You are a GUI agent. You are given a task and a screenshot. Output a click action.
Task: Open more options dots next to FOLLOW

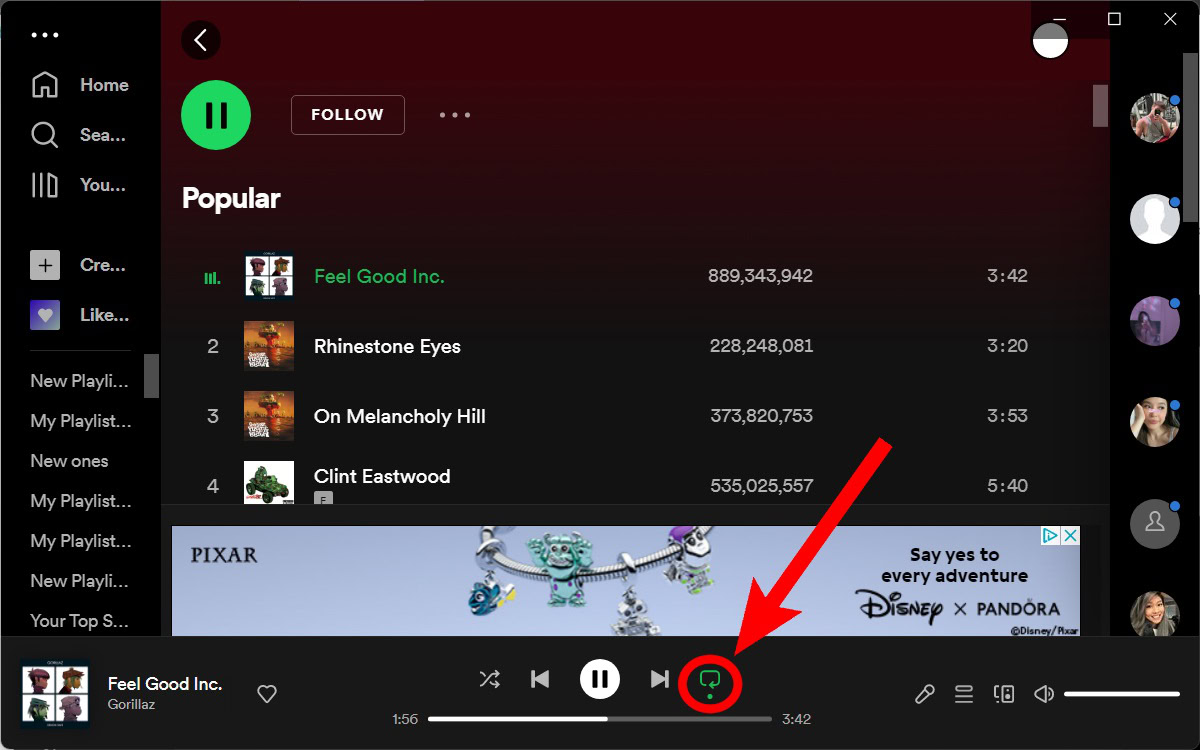pos(455,115)
